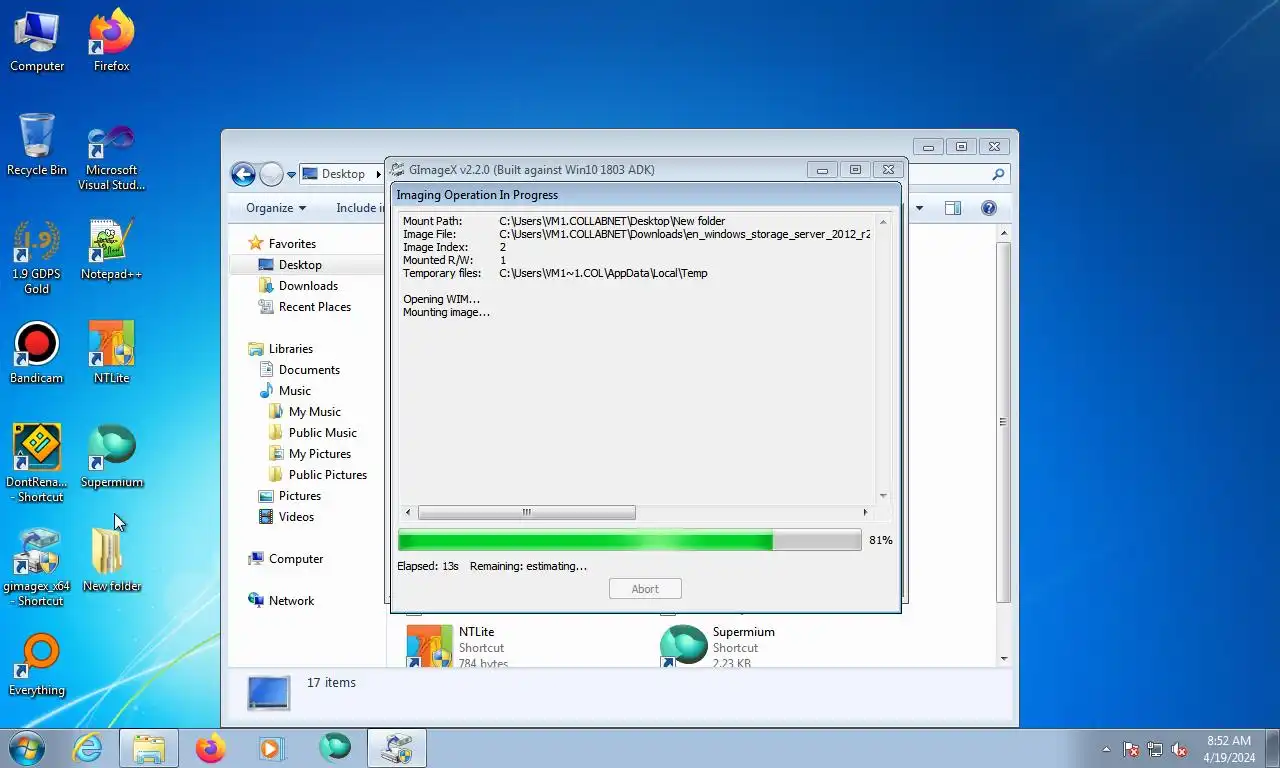Viewport: 1280px width, 768px height.
Task: Open the Computer desktop icon
Action: (37, 42)
